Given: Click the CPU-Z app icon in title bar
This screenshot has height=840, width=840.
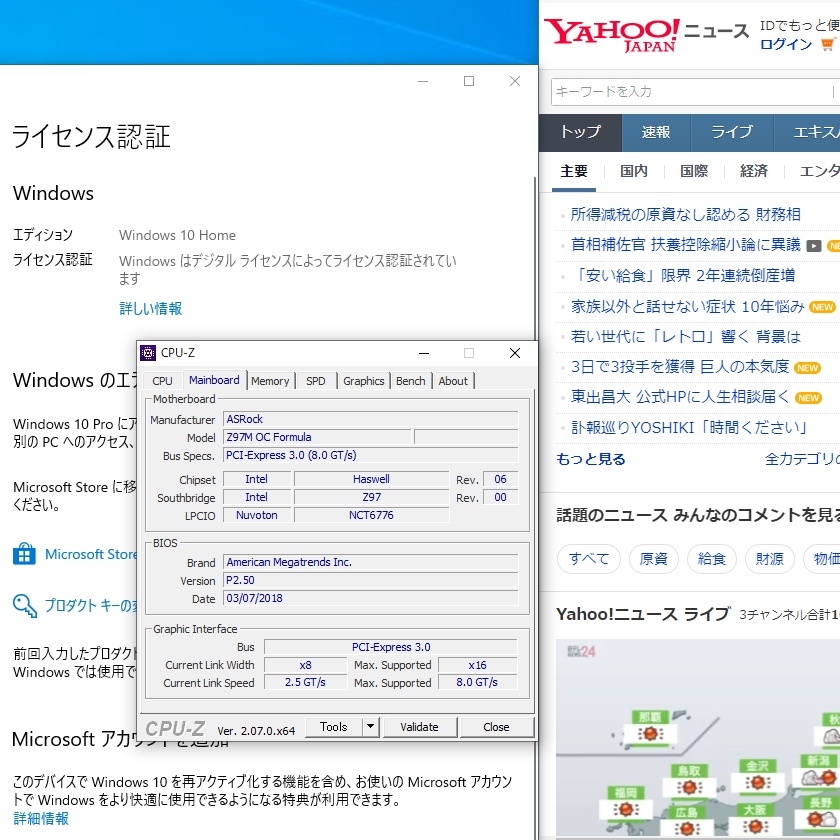Looking at the screenshot, I should (147, 353).
